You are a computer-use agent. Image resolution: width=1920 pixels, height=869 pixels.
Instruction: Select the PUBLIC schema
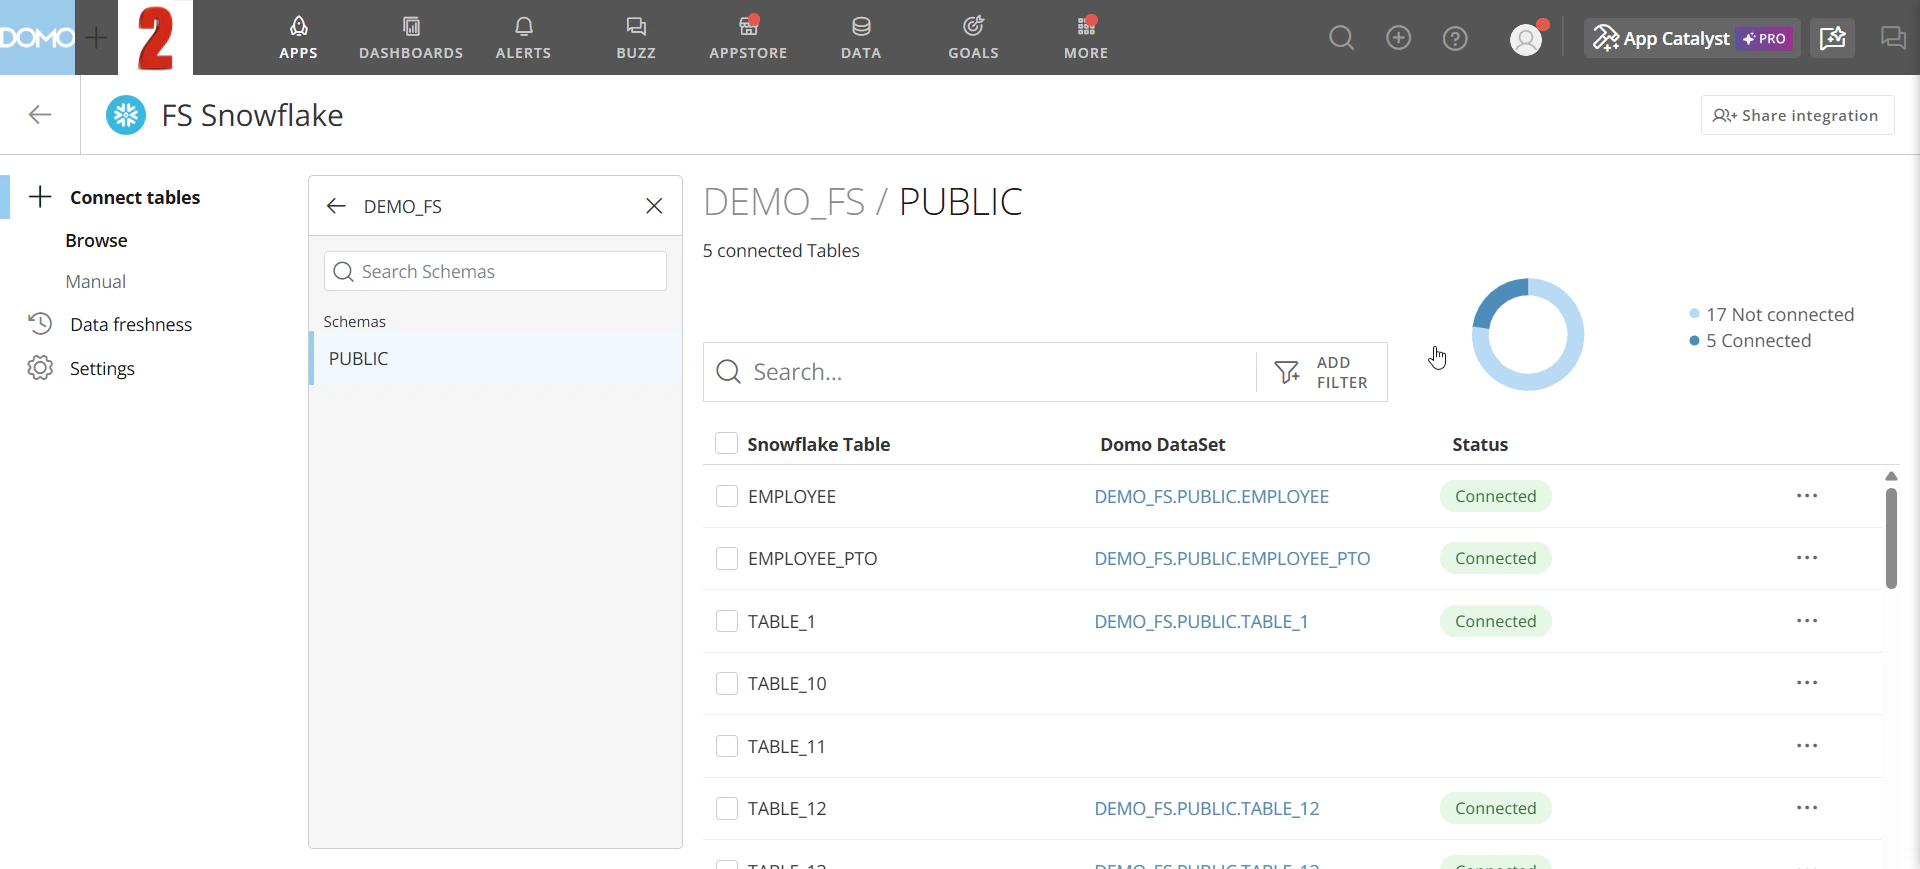pos(496,358)
